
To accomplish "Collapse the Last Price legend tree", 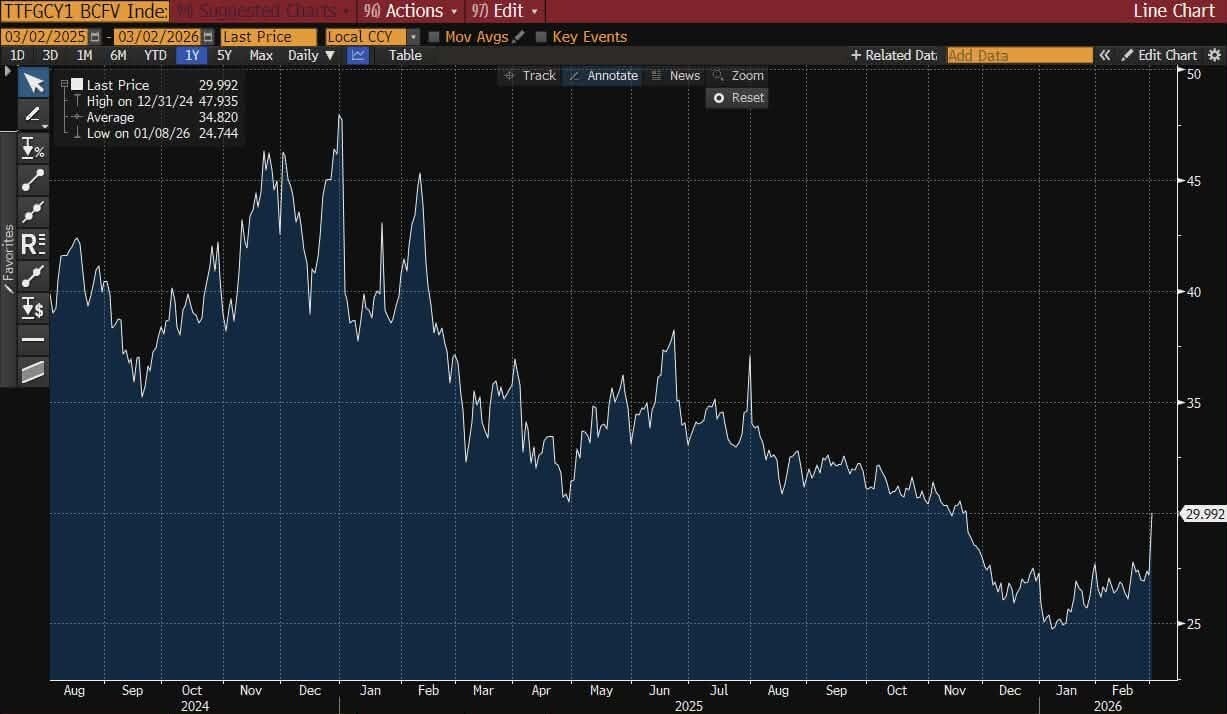I will click(65, 85).
